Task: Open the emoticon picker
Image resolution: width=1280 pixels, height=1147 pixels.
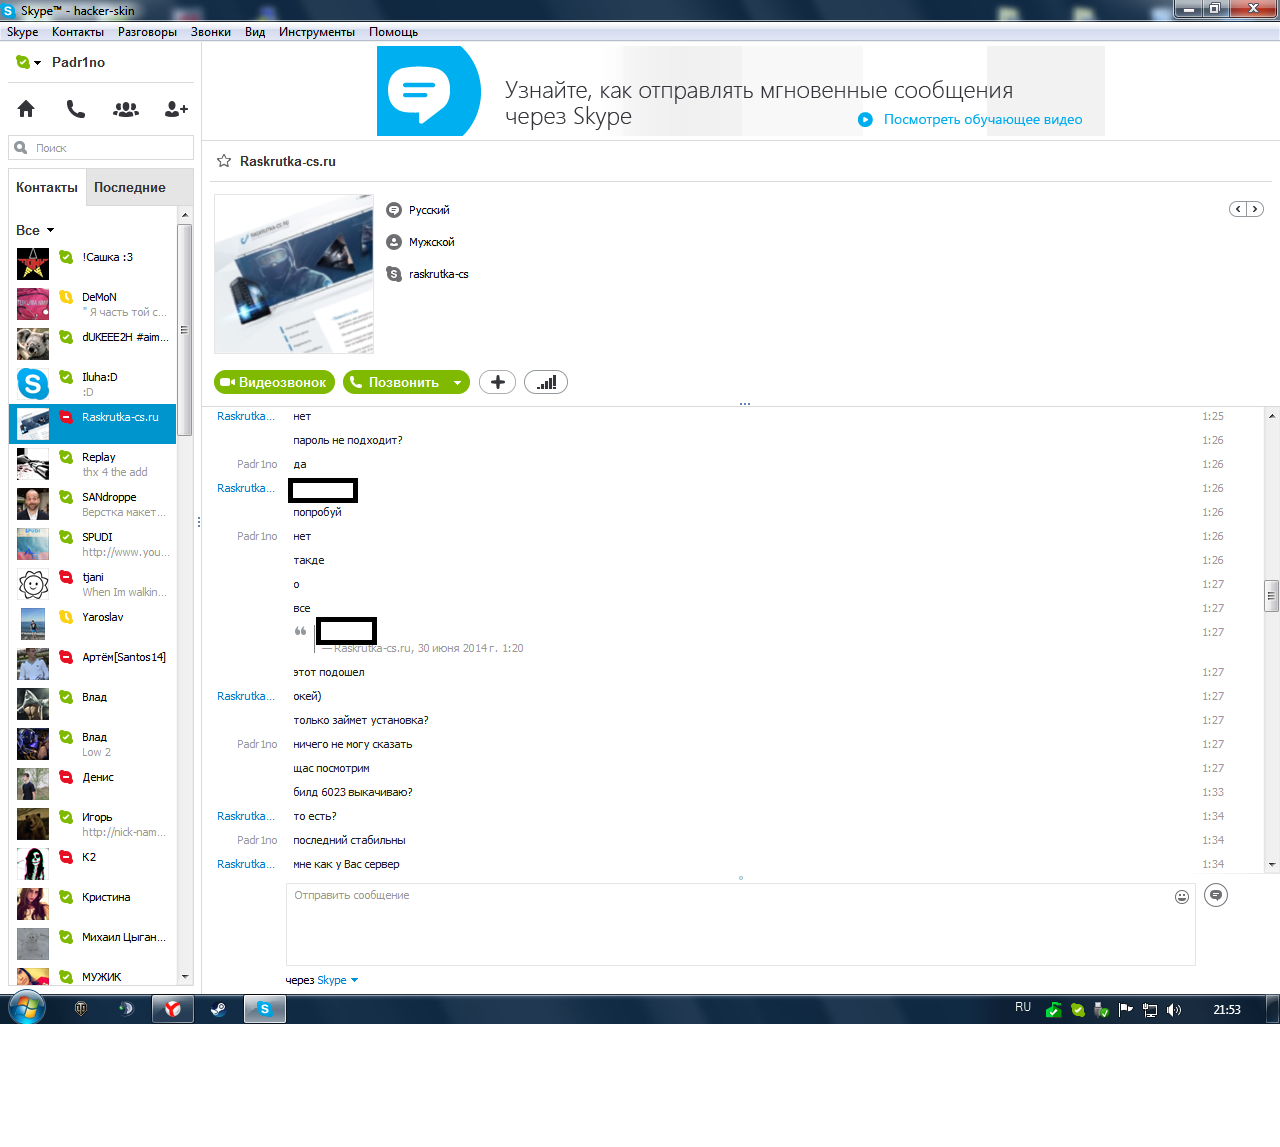Action: tap(1182, 897)
